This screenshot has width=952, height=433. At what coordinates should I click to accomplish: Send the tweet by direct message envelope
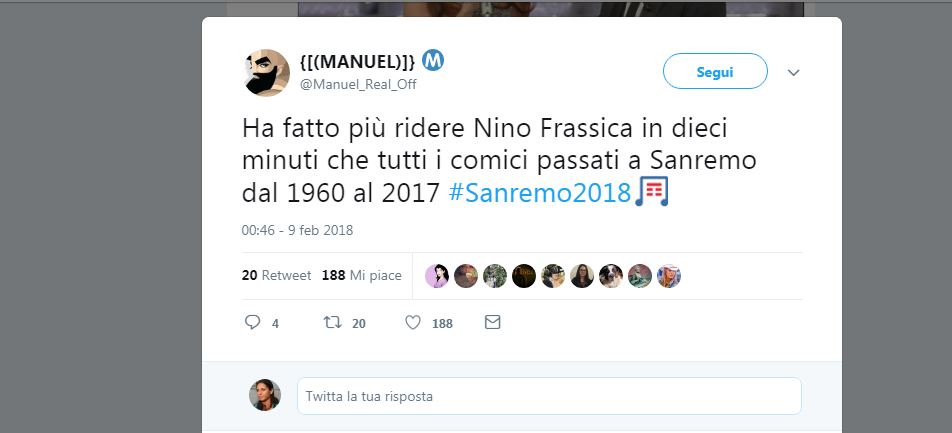coord(492,322)
